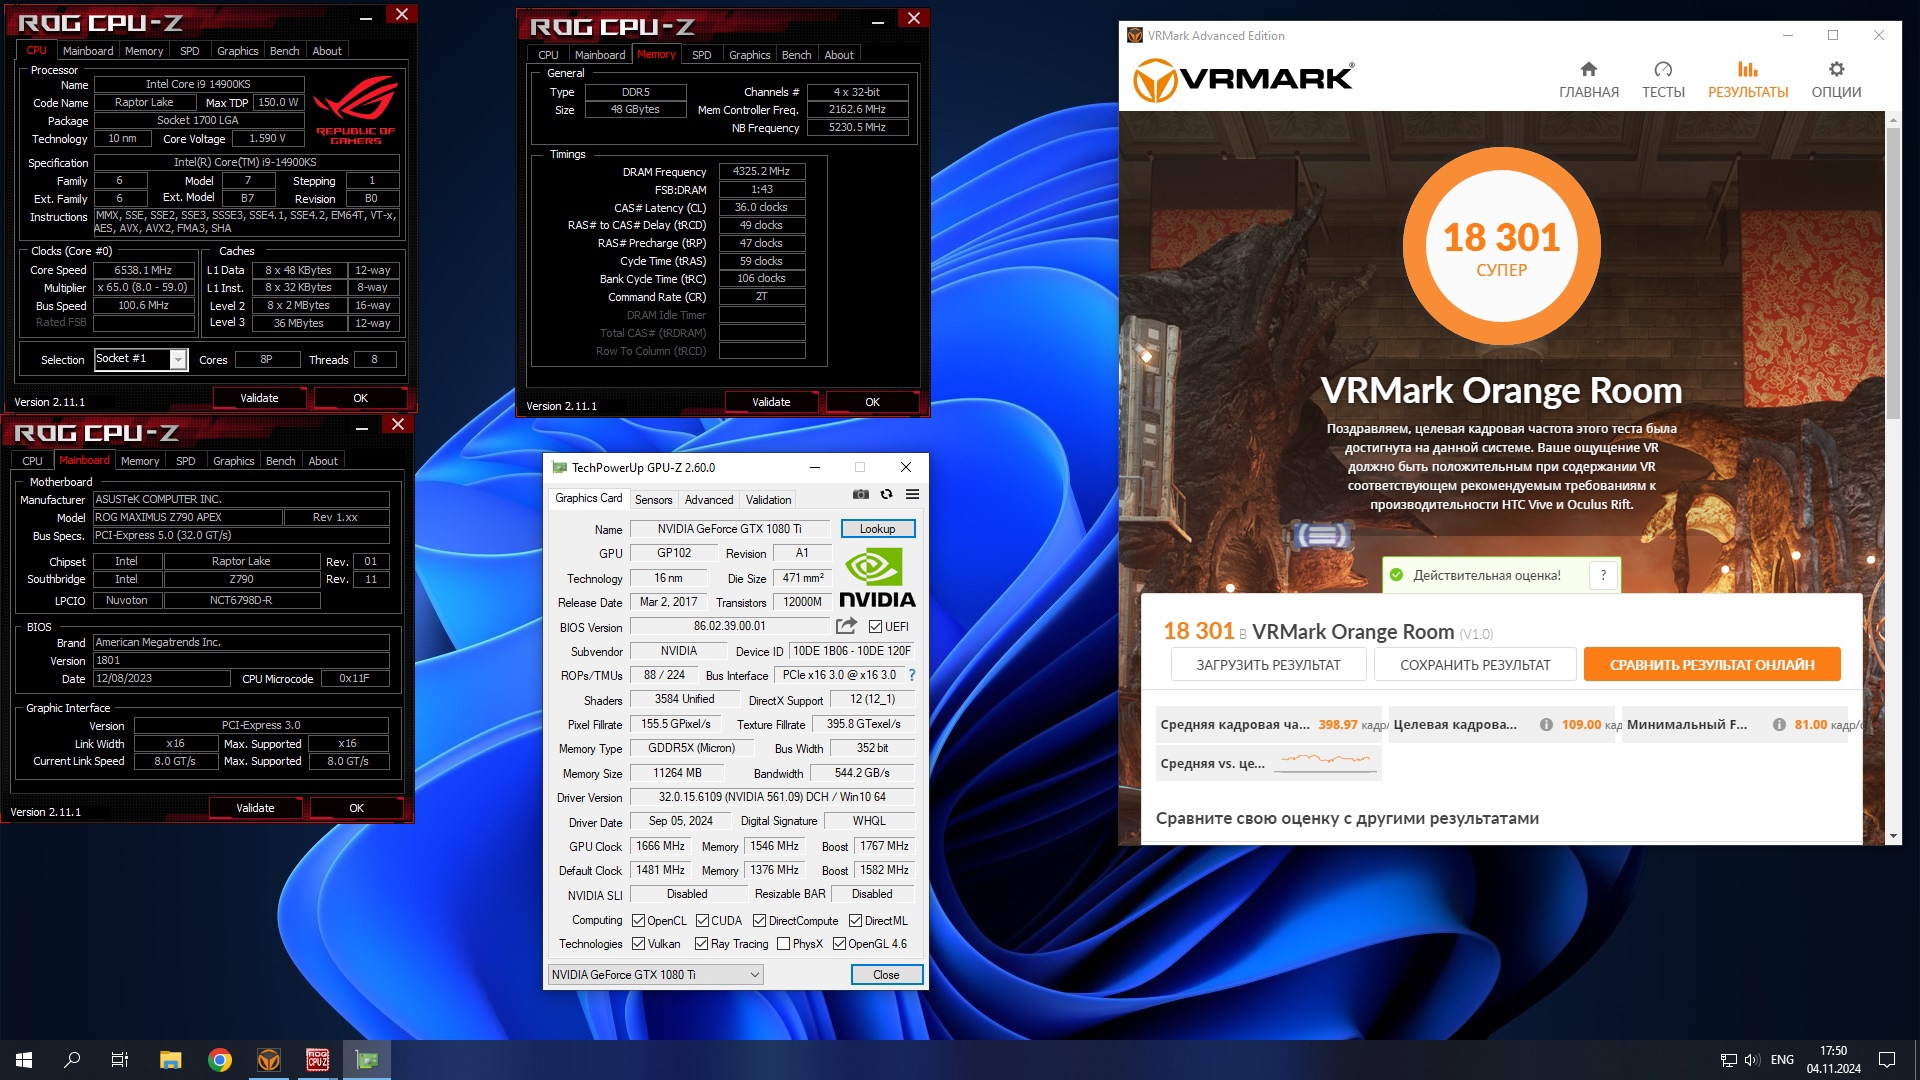Toggle the PhysX checkbox
Screen dimensions: 1920x1080
[x=784, y=944]
